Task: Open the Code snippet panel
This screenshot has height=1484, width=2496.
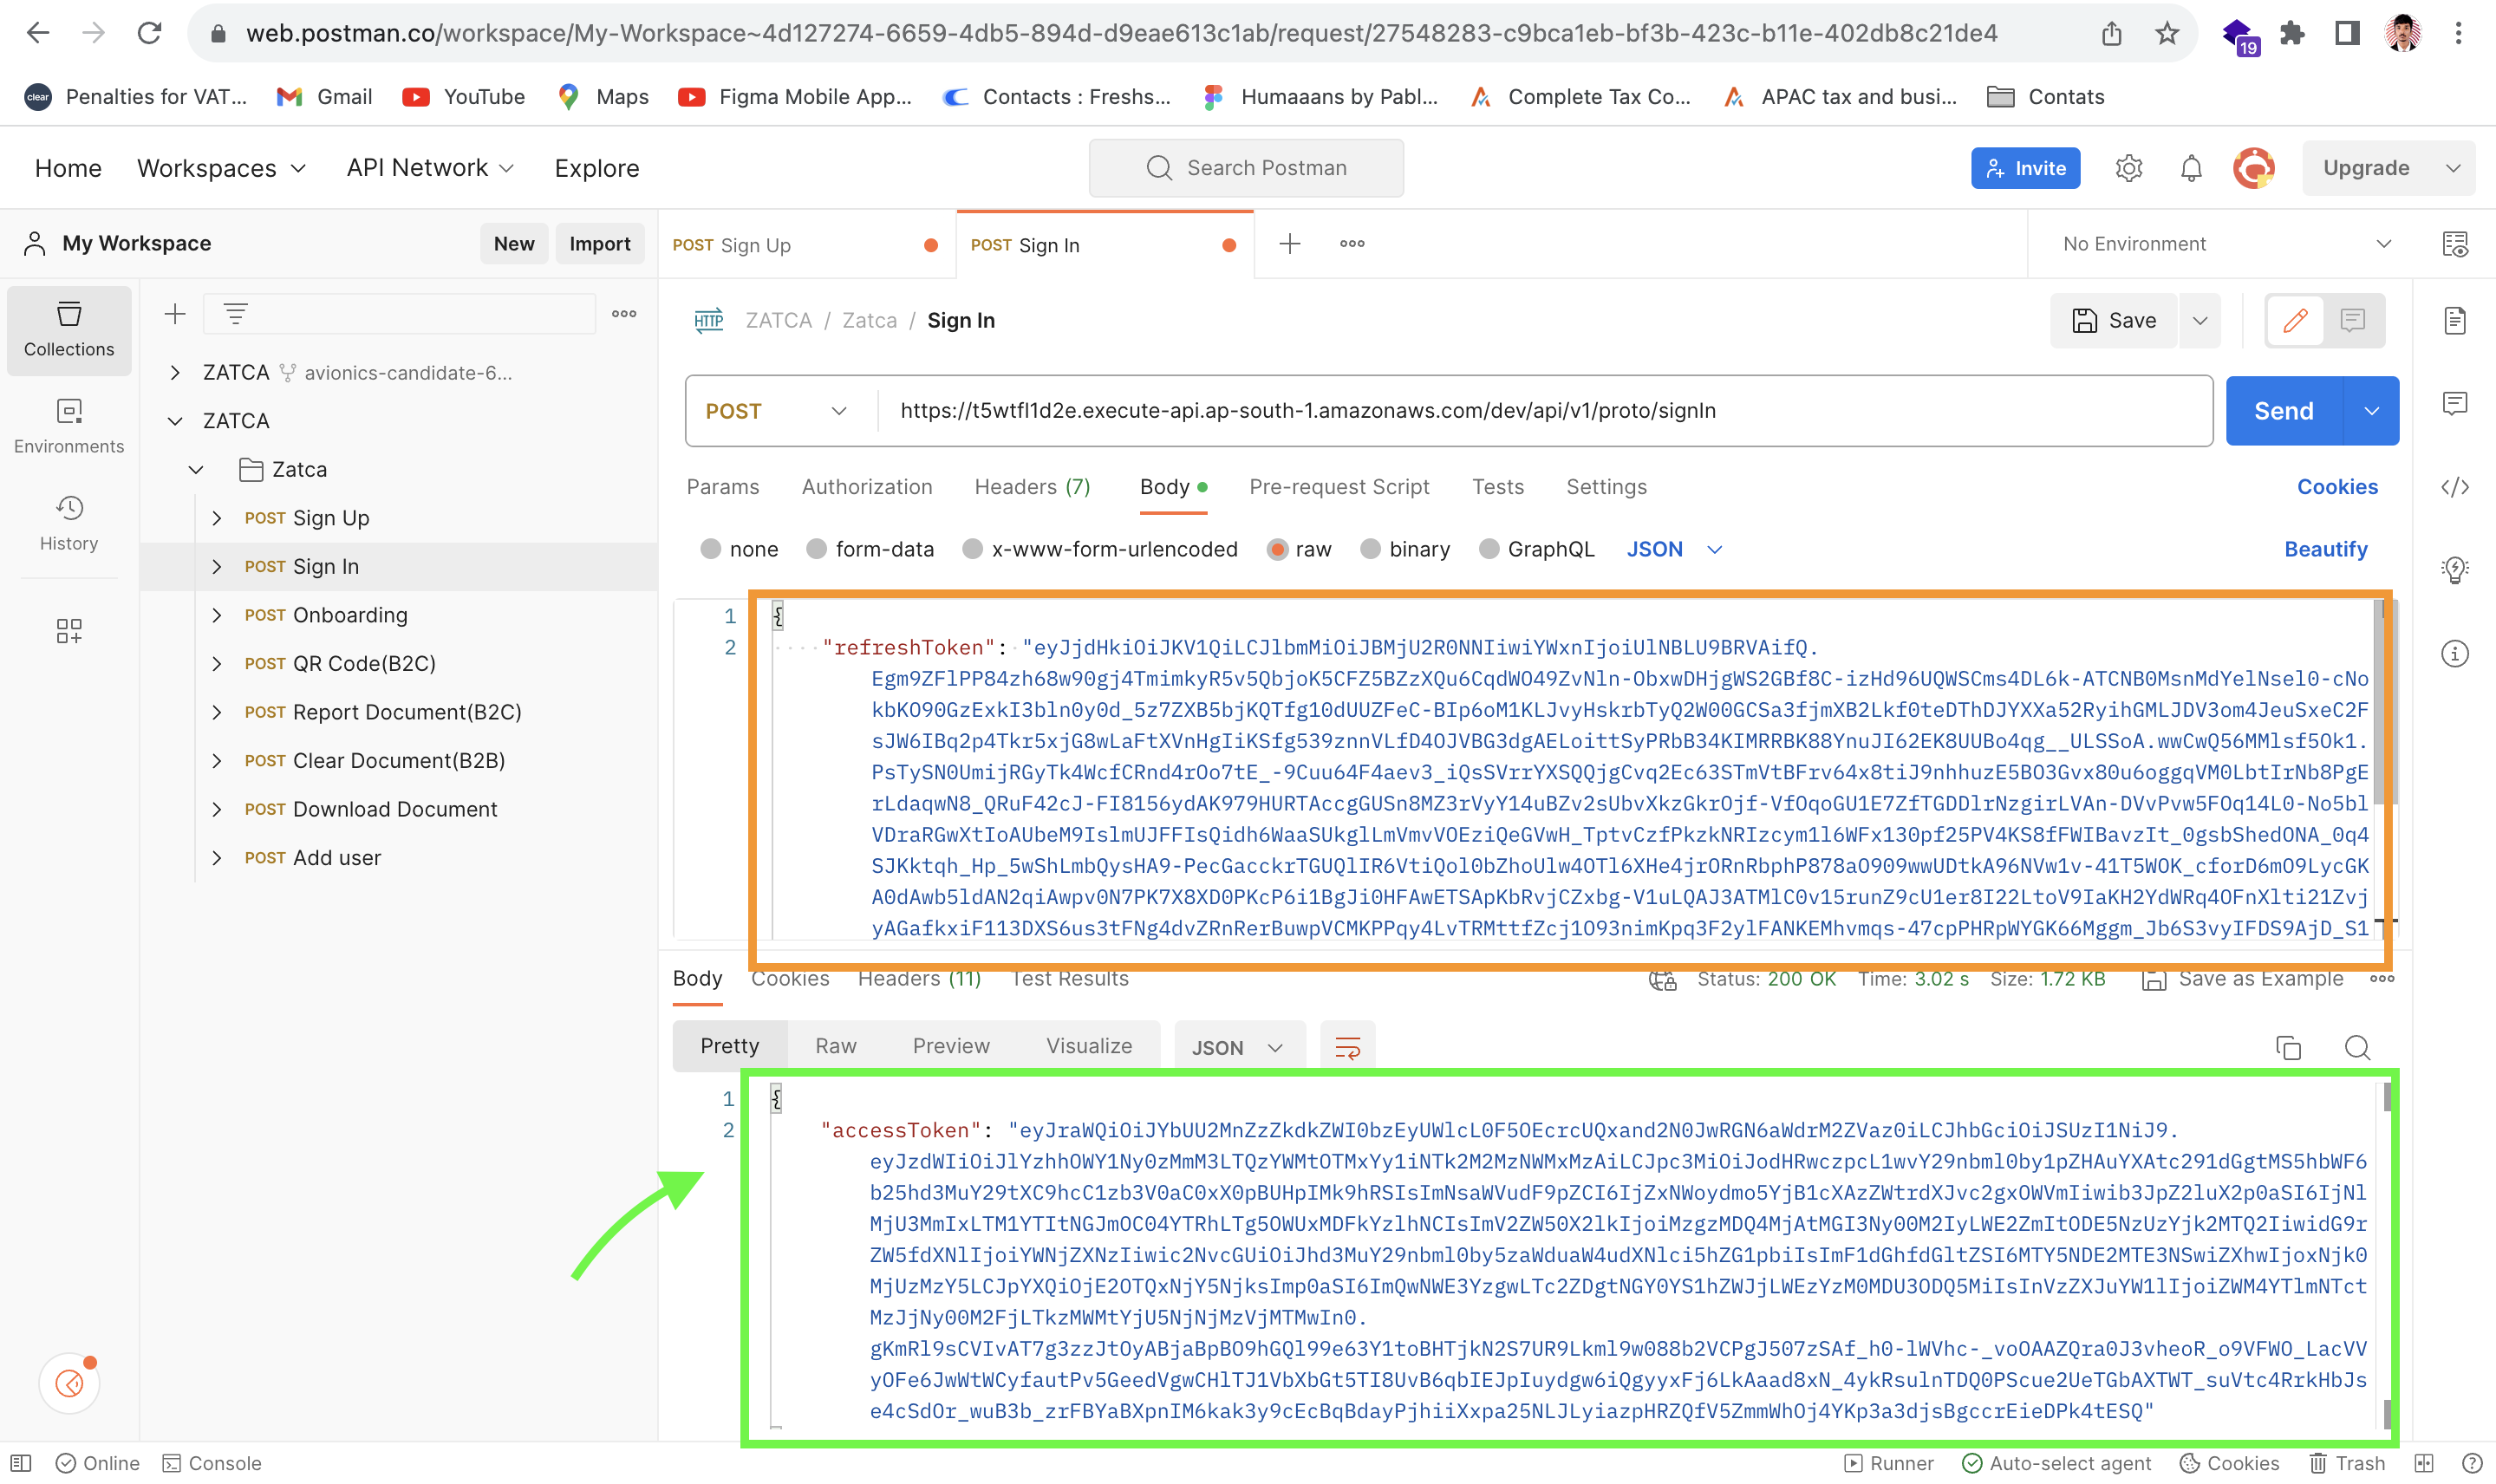Action: point(2458,487)
